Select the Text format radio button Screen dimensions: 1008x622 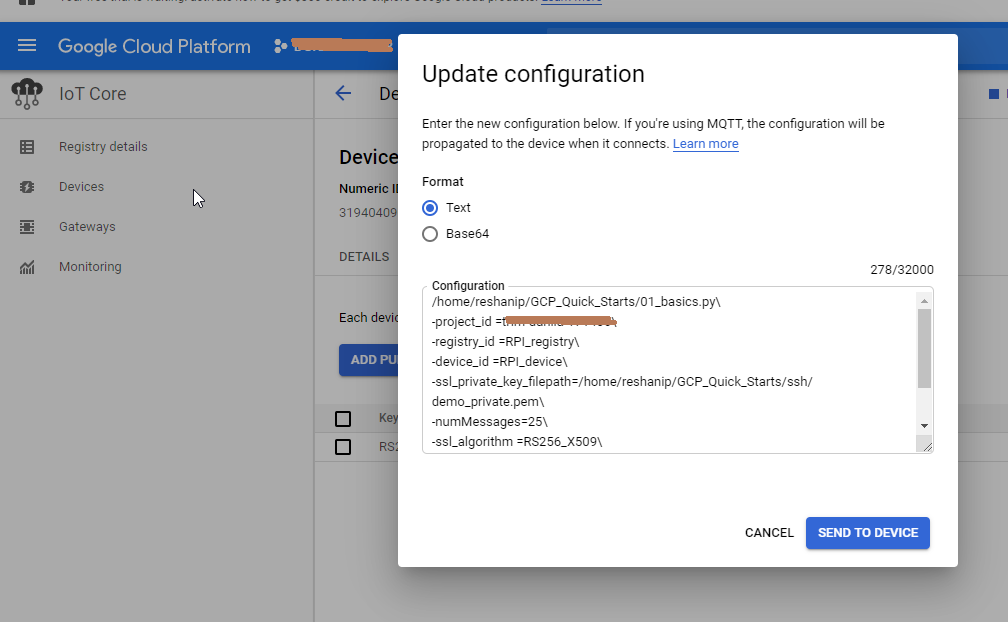[430, 208]
